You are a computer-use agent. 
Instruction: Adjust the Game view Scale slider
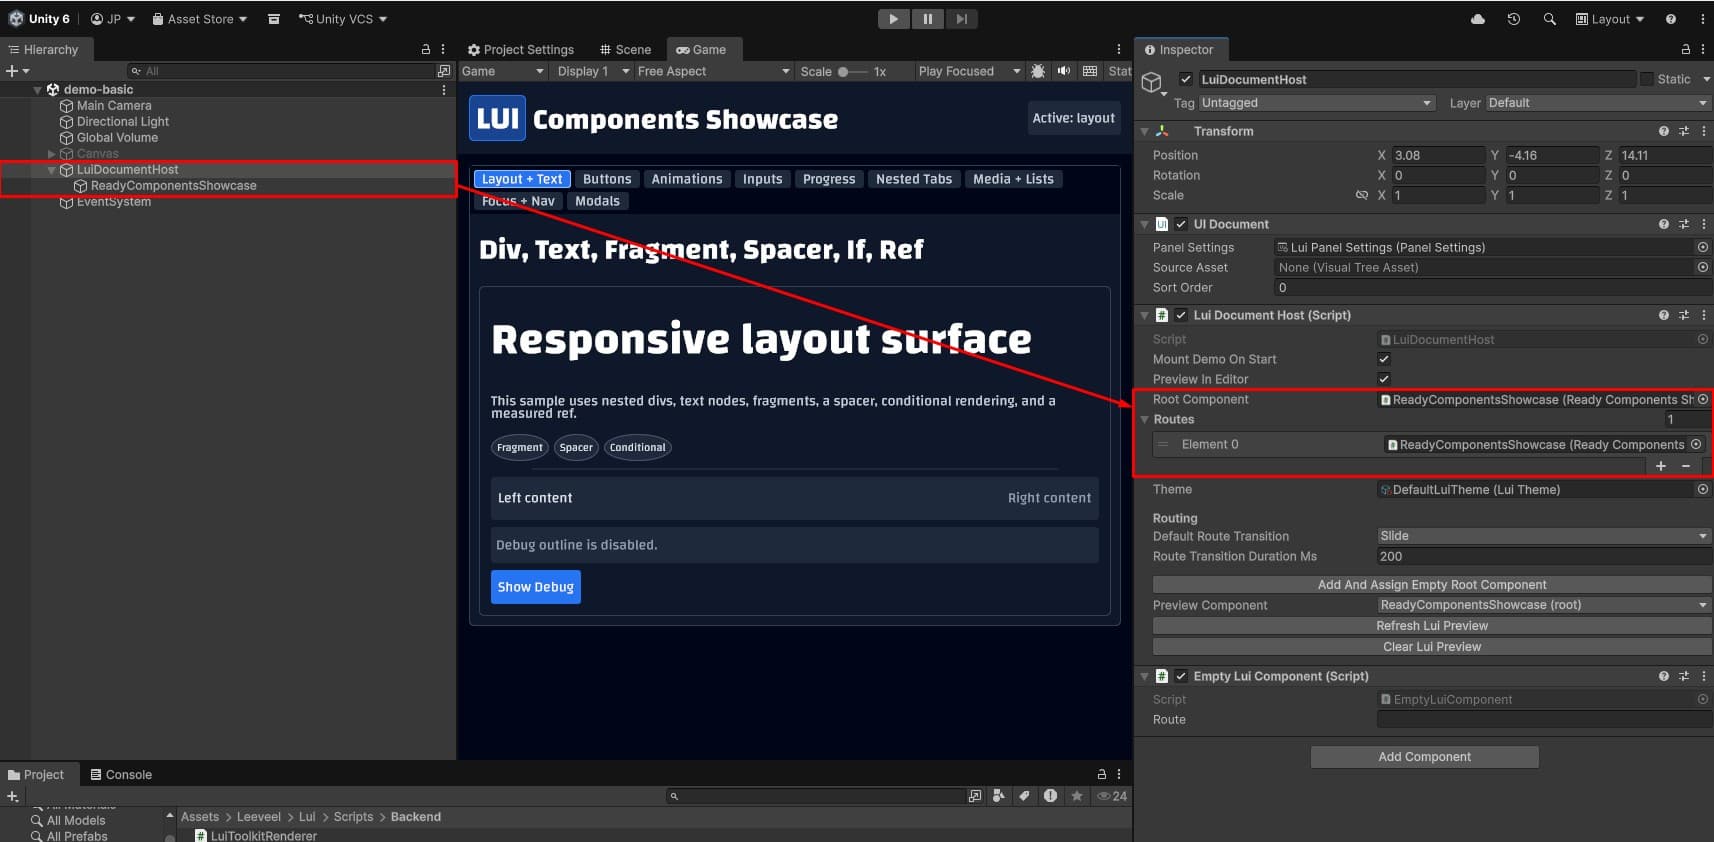852,71
